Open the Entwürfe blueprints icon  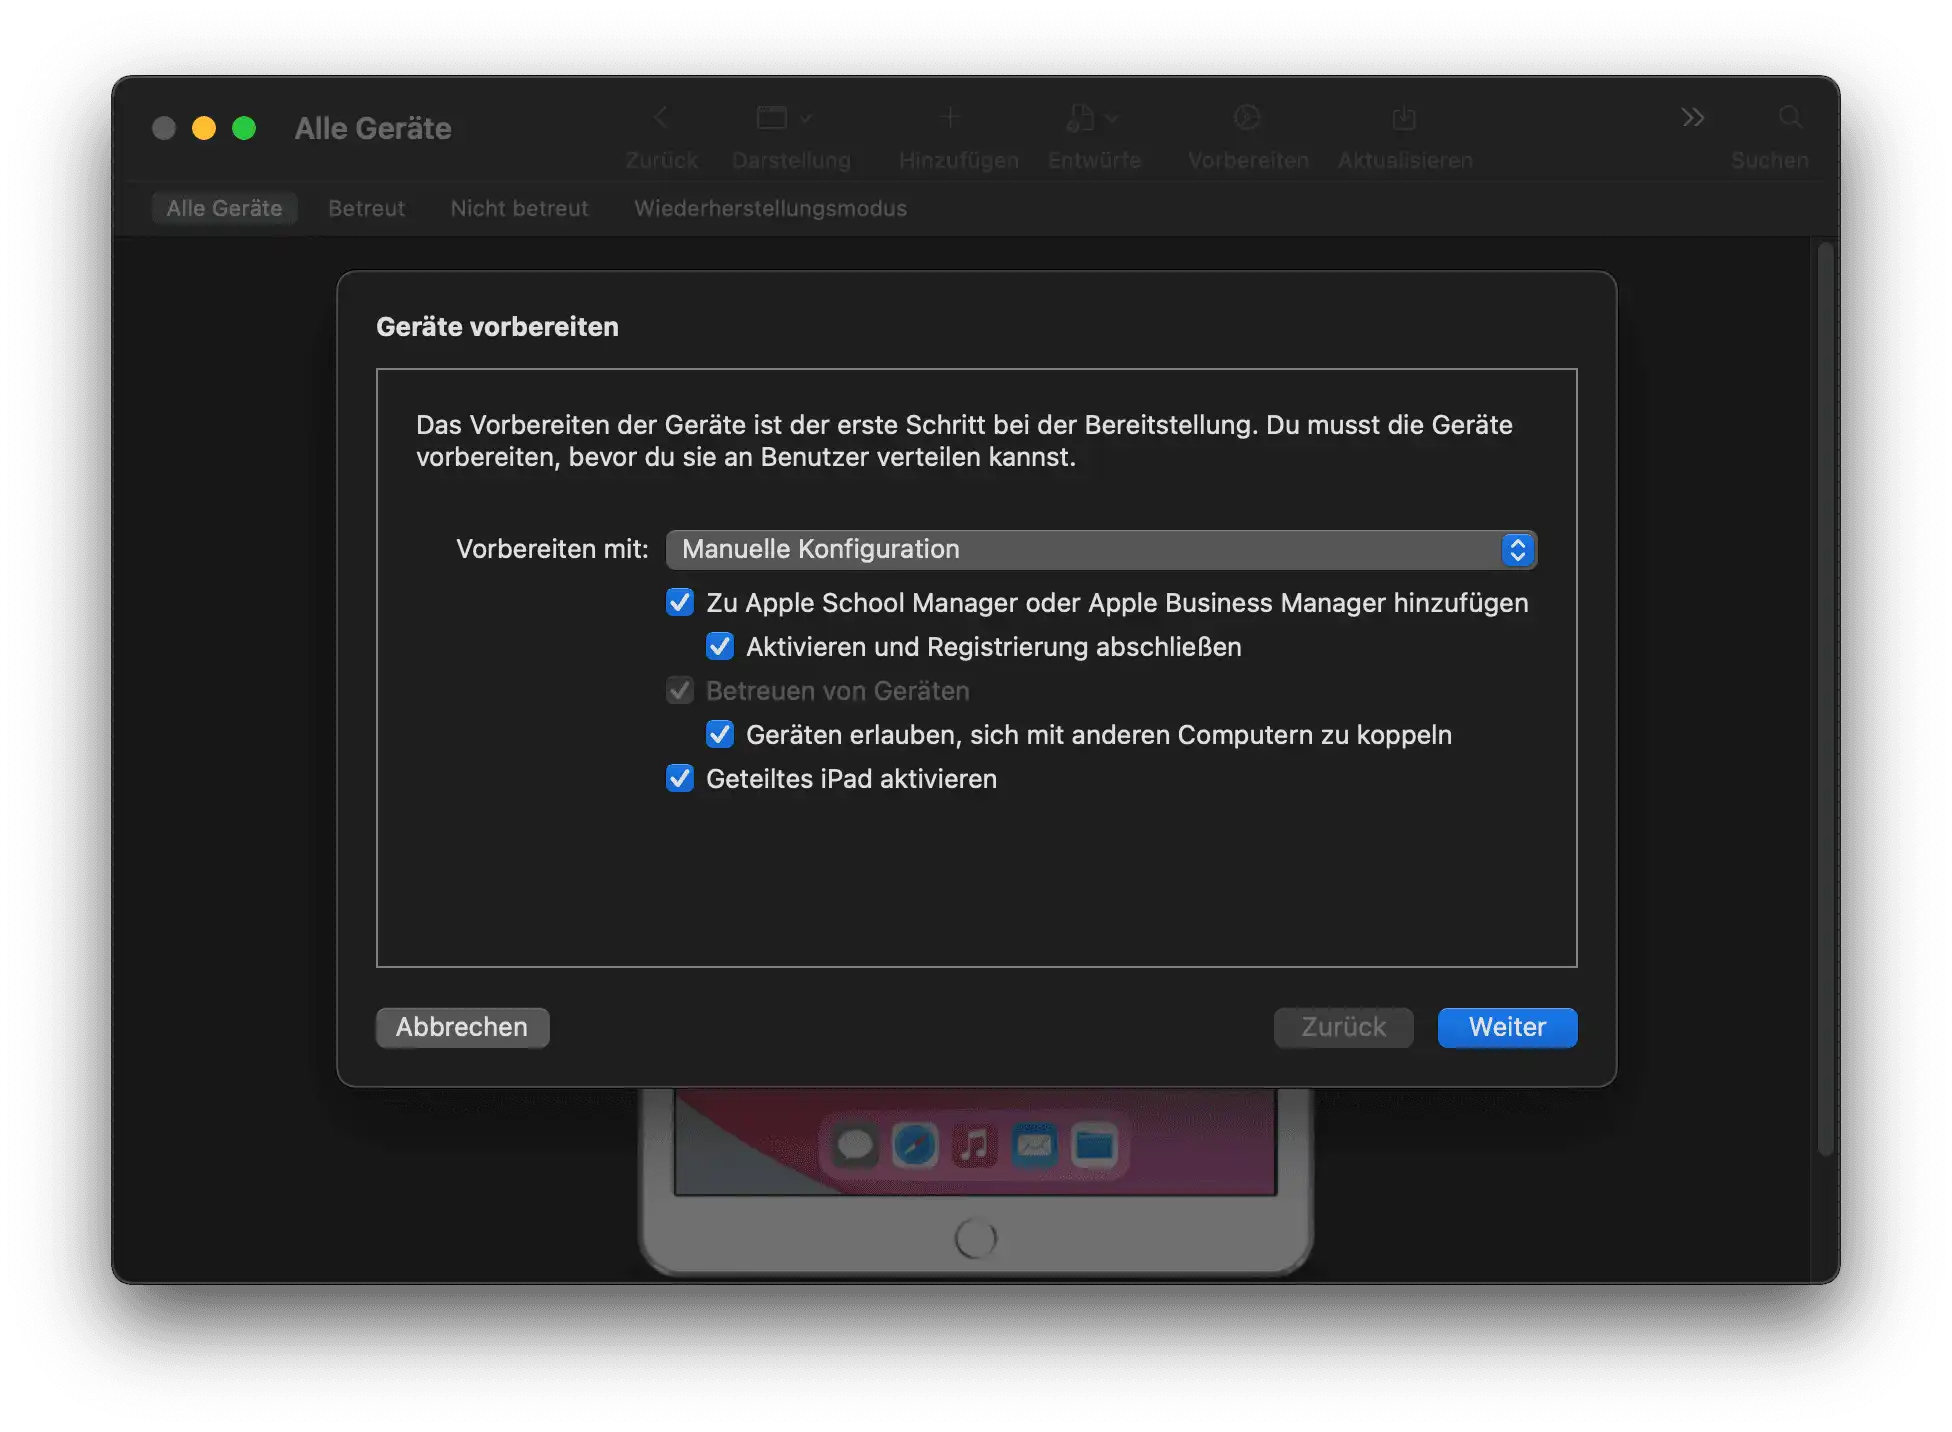(x=1080, y=118)
